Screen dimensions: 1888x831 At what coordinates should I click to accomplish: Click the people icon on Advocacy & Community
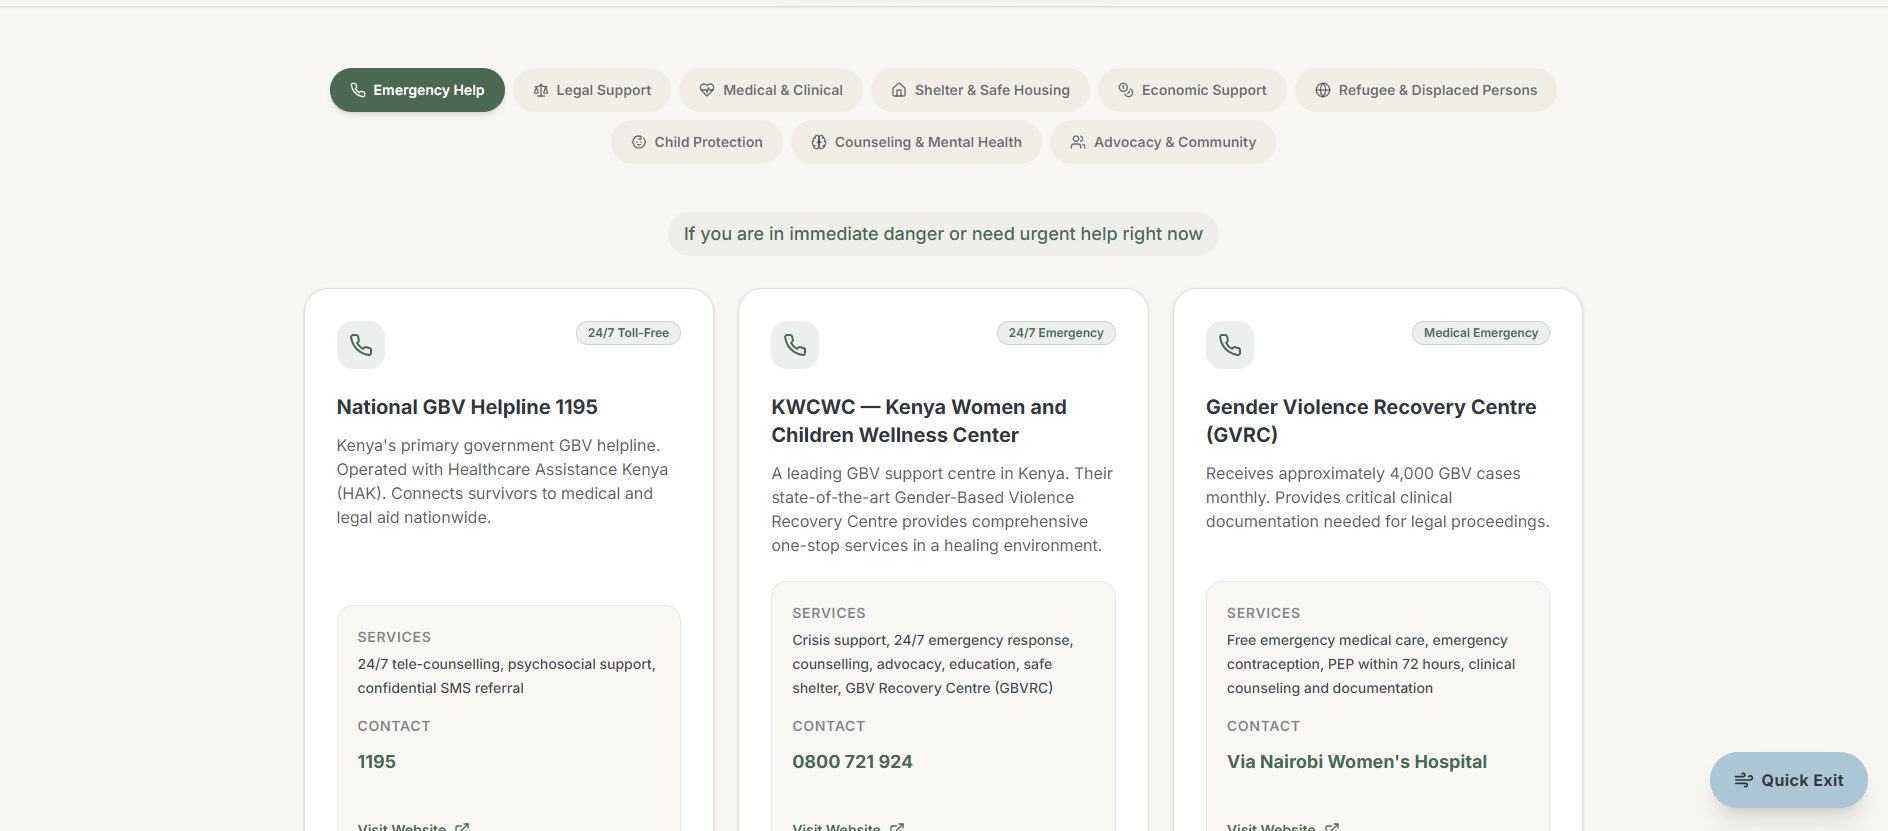click(1078, 142)
